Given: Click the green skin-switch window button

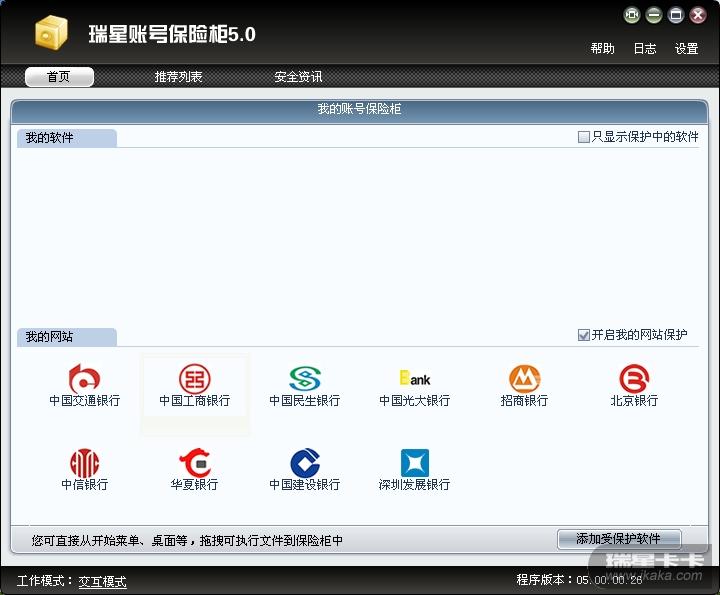Looking at the screenshot, I should [x=632, y=15].
